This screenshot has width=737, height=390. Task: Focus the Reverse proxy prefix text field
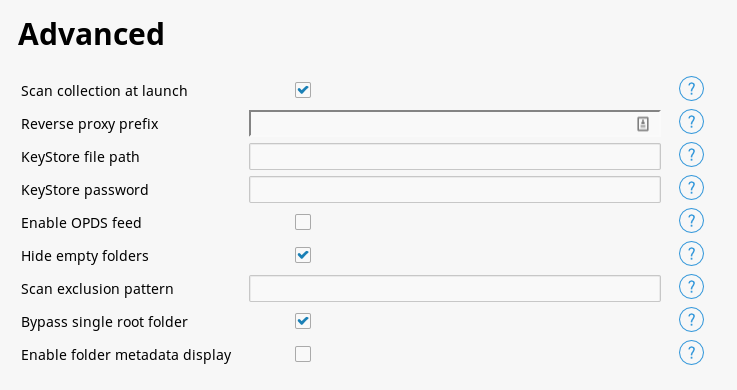(455, 124)
